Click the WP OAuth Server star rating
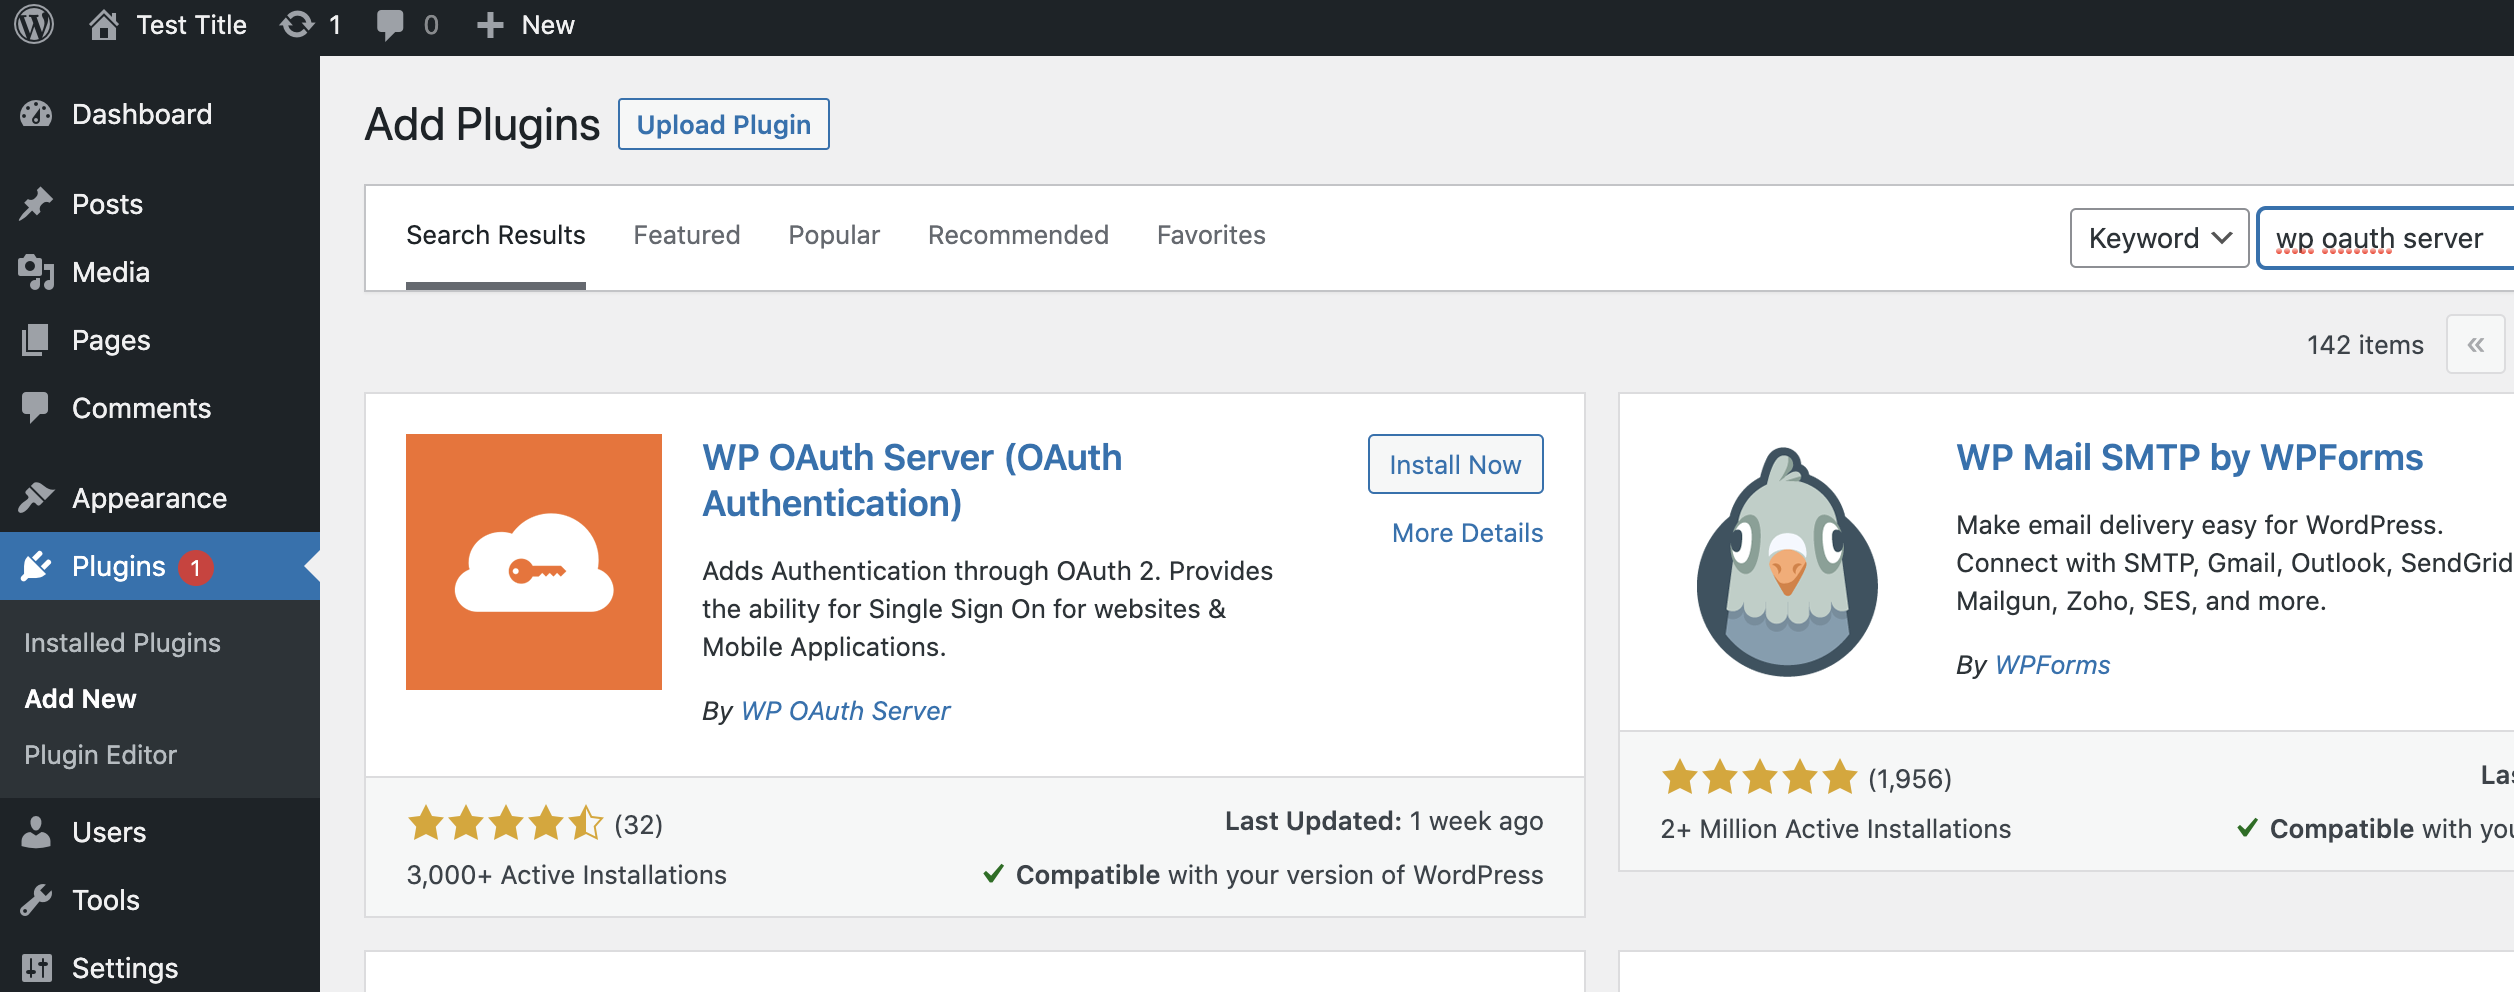2514x992 pixels. (x=505, y=824)
